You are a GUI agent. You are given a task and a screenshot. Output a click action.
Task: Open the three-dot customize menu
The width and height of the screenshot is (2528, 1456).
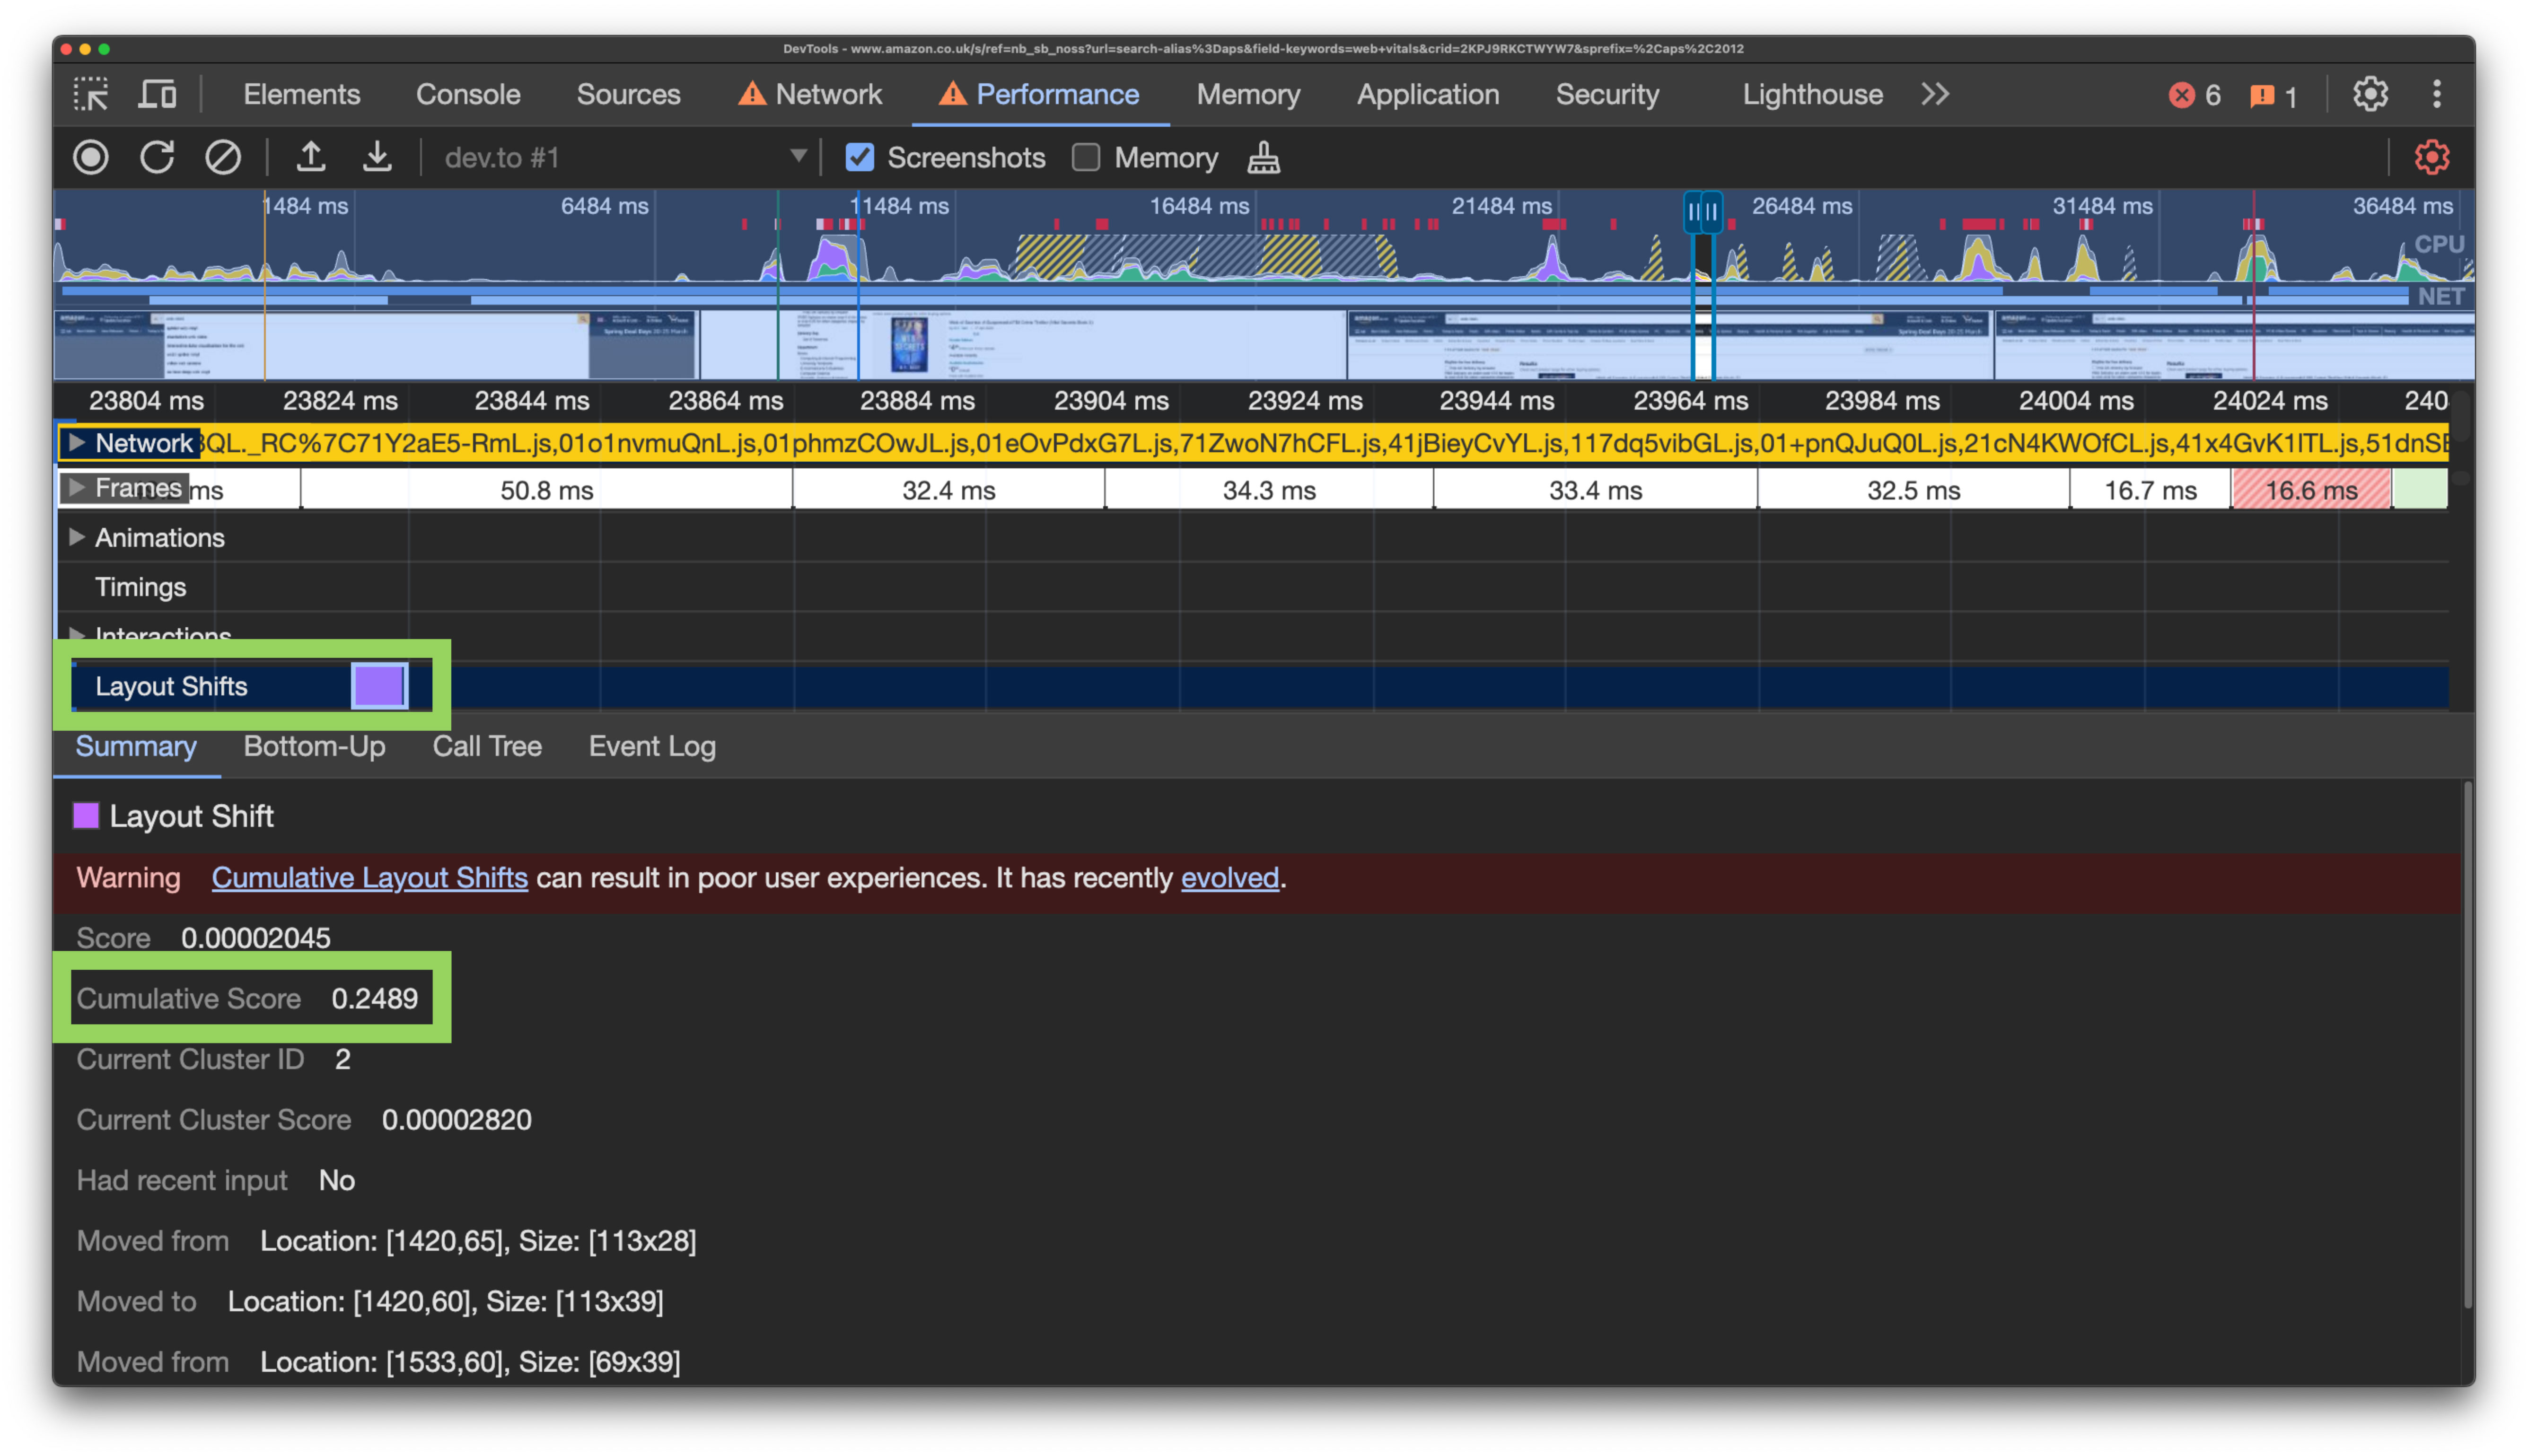(x=2437, y=94)
